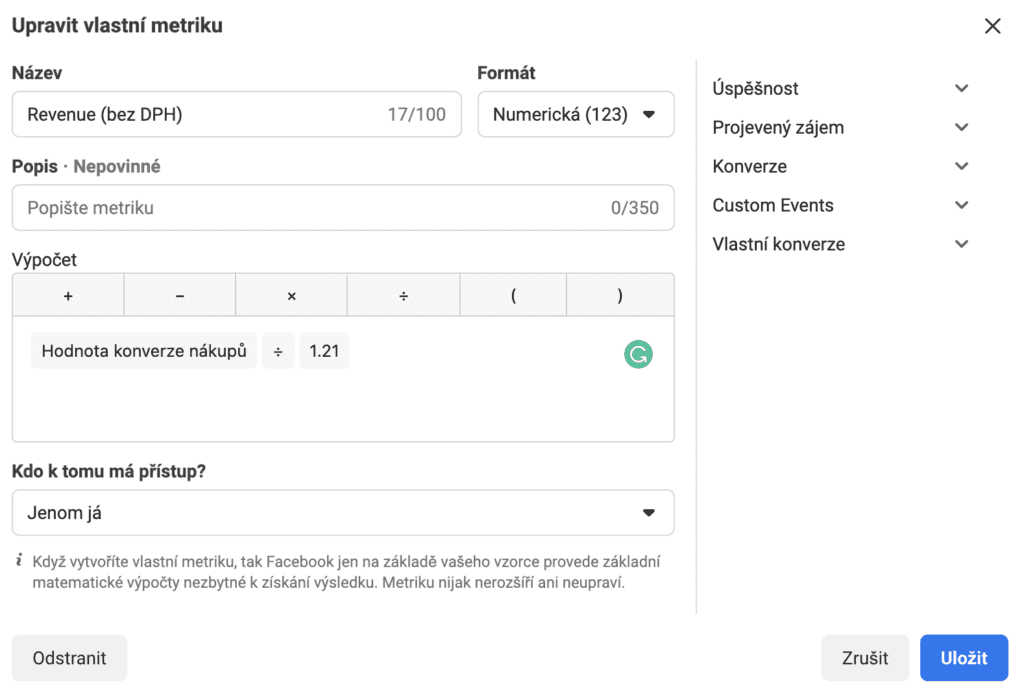Select the division operator
Viewport: 1024px width, 689px height.
pos(403,295)
